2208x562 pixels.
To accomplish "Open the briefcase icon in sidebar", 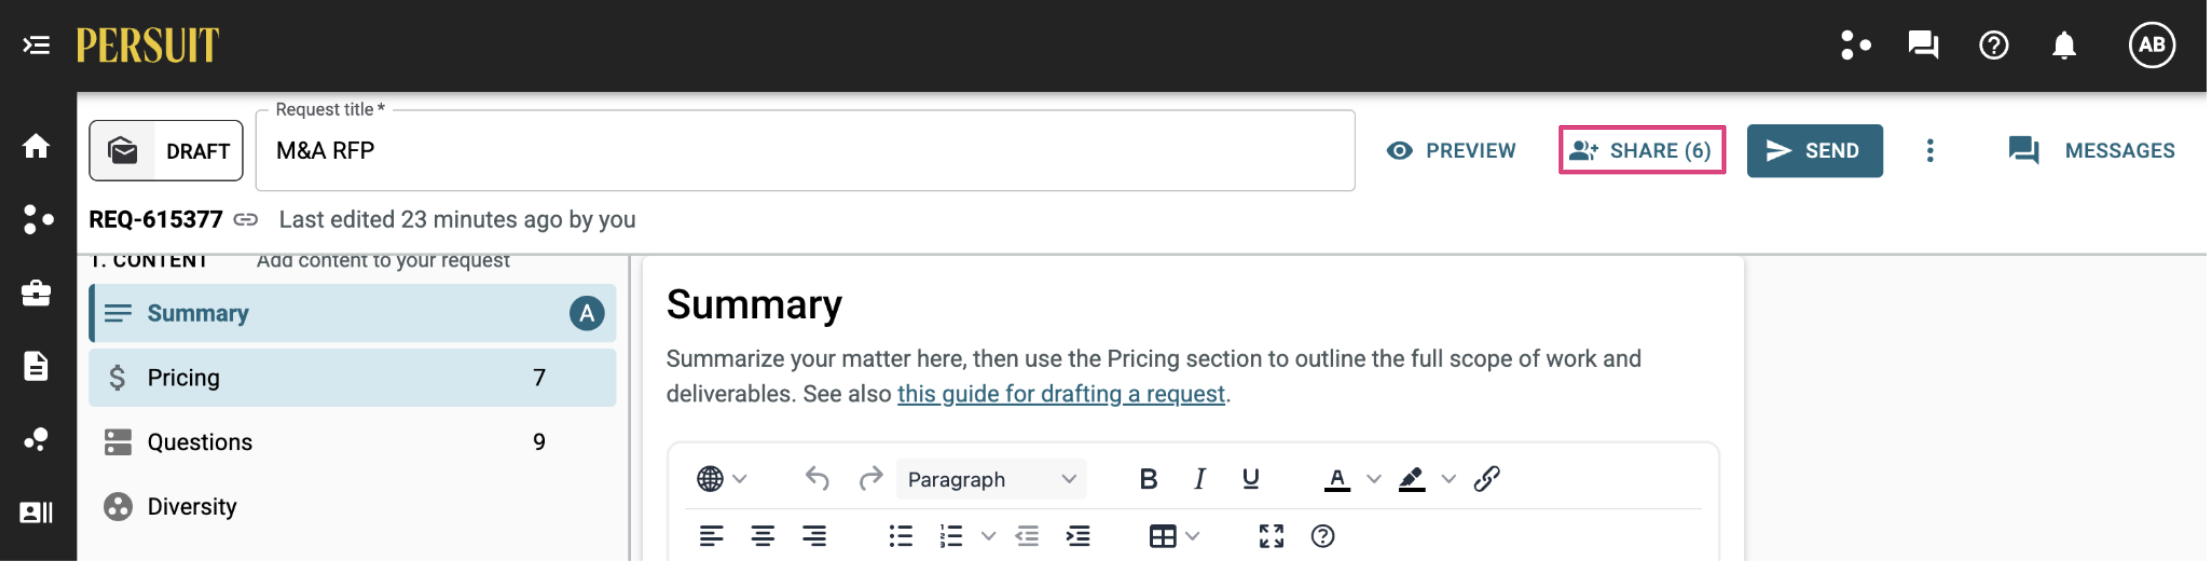I will (36, 293).
